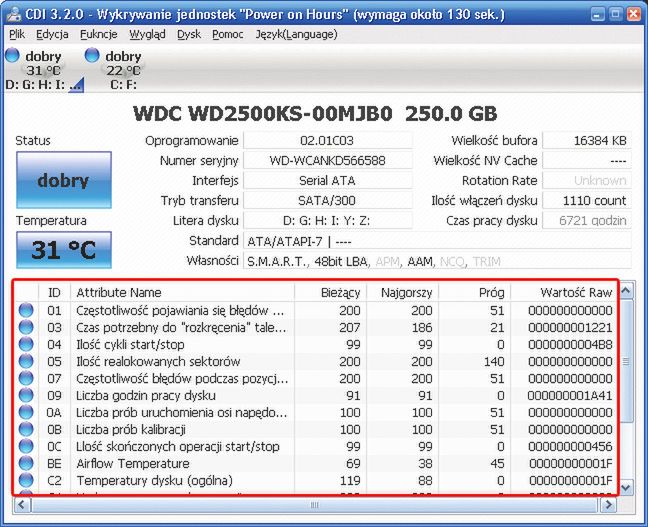Click the horizontal scroll left arrow
Viewport: 648px width, 527px height.
click(21, 505)
